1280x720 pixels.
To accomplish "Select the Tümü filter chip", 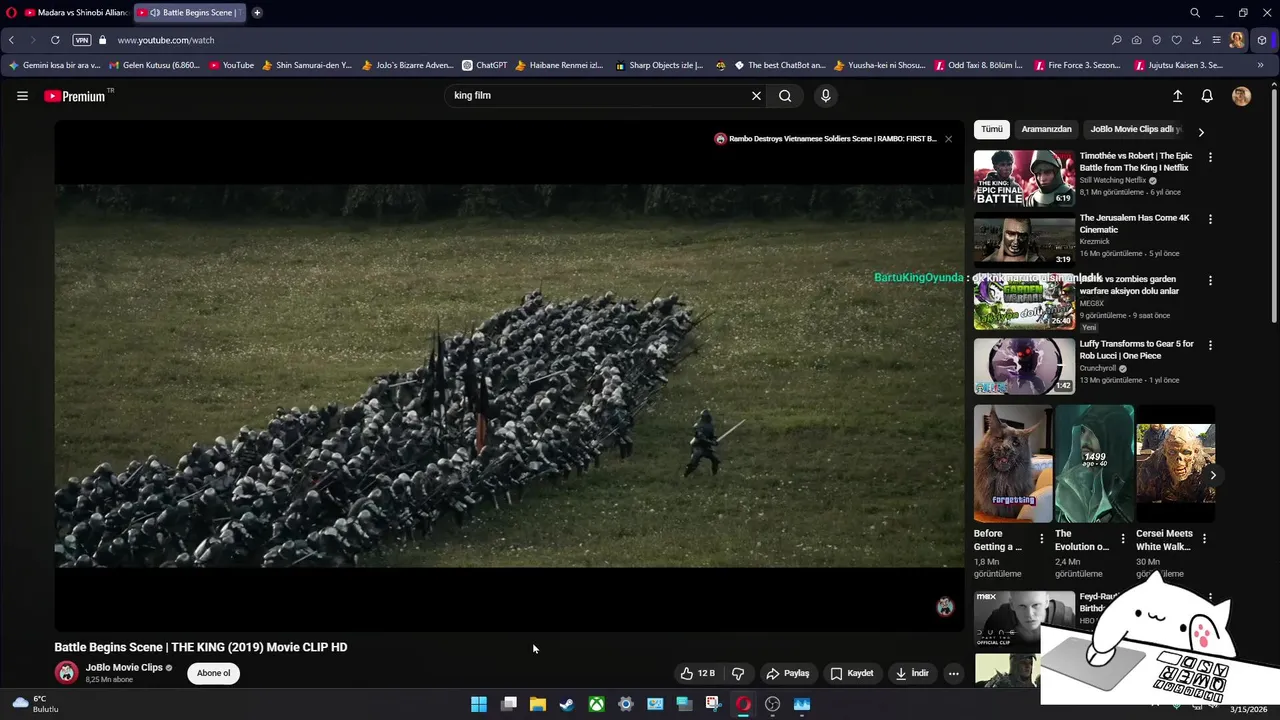I will (991, 129).
